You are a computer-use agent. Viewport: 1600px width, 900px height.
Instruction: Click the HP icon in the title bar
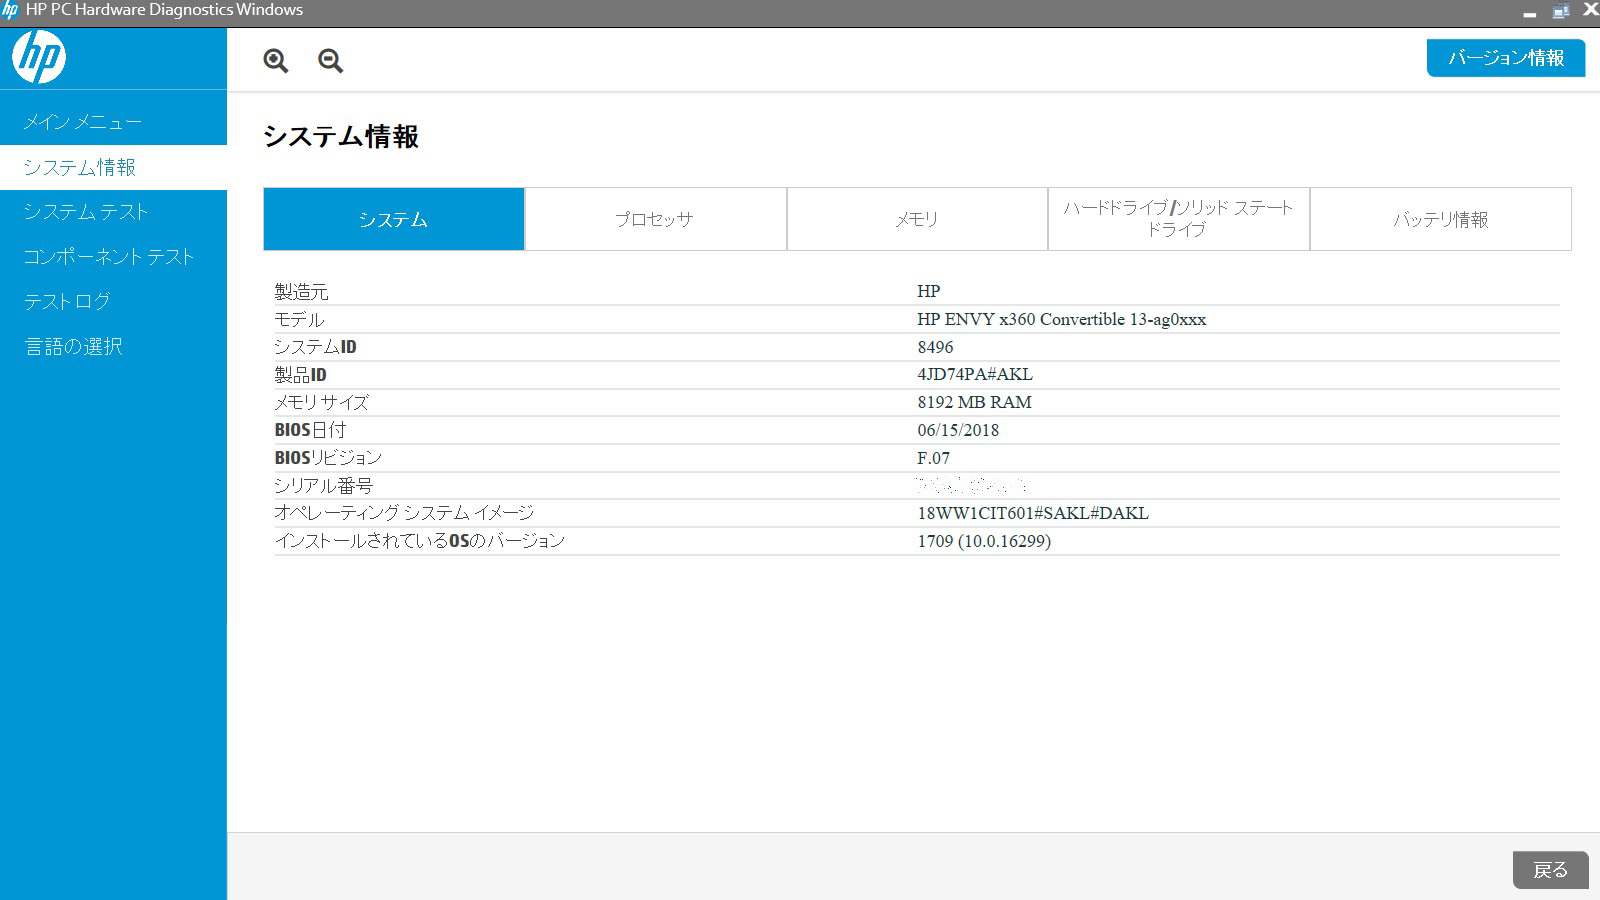pyautogui.click(x=10, y=10)
